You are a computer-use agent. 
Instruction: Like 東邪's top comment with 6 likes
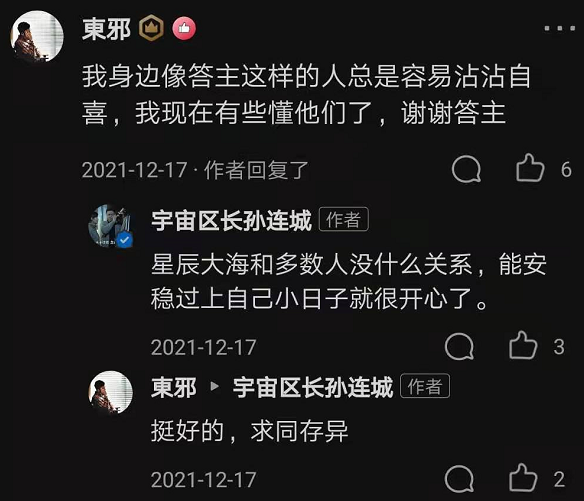pos(530,168)
